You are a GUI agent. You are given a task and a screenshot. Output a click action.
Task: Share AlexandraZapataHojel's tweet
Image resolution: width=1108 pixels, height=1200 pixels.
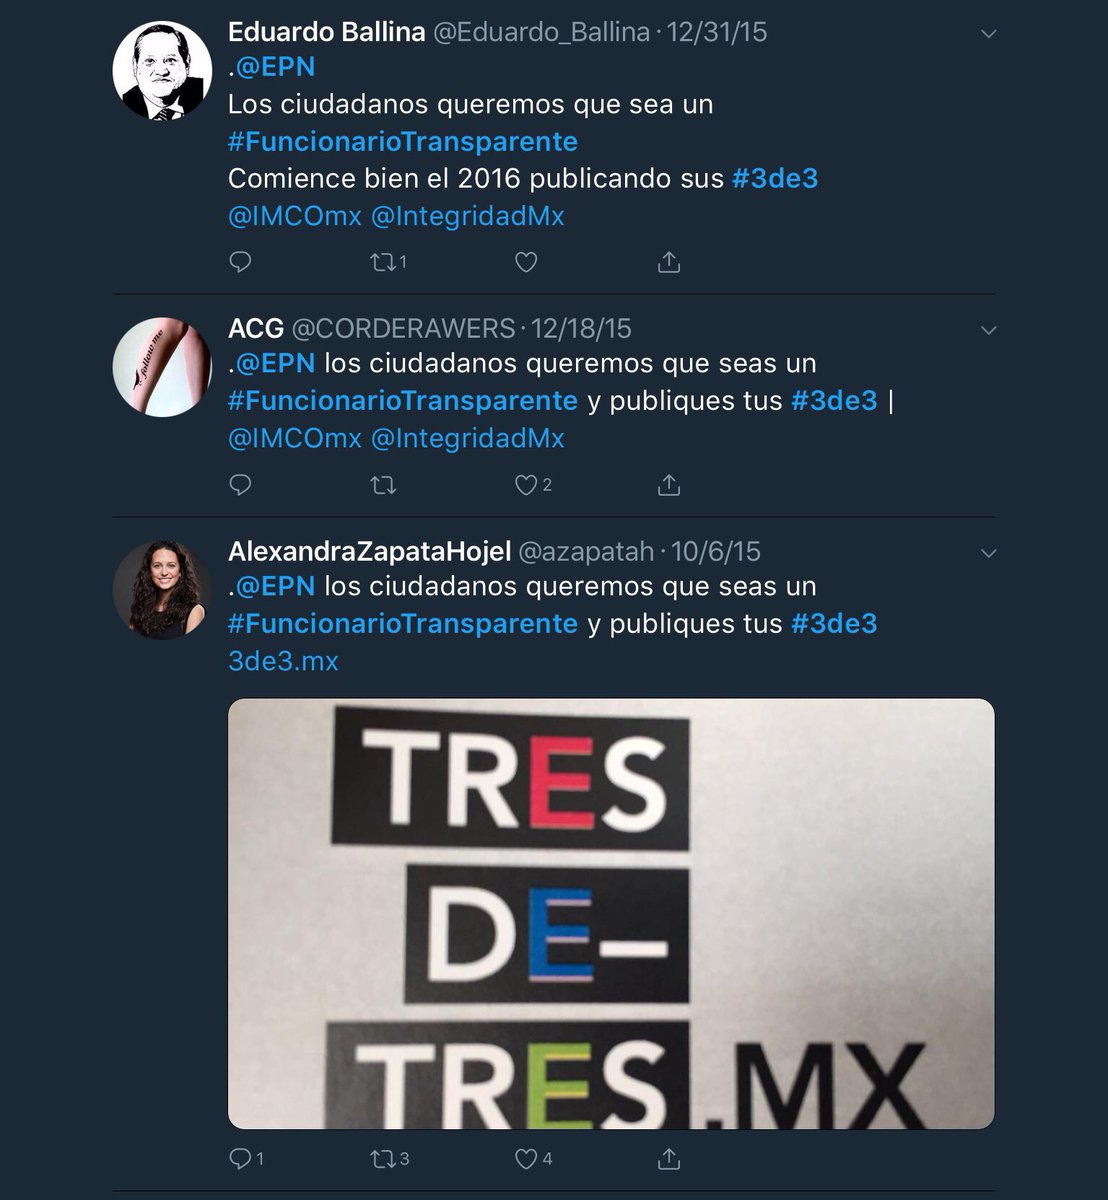[669, 1159]
